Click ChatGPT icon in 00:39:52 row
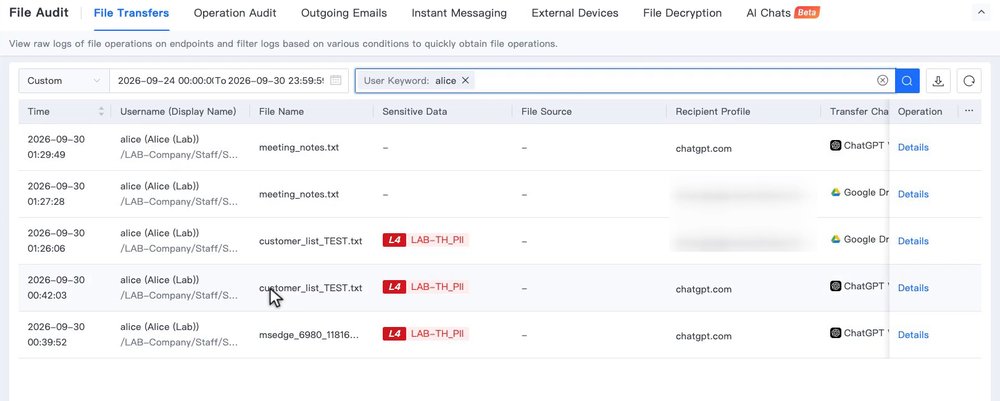 point(835,333)
